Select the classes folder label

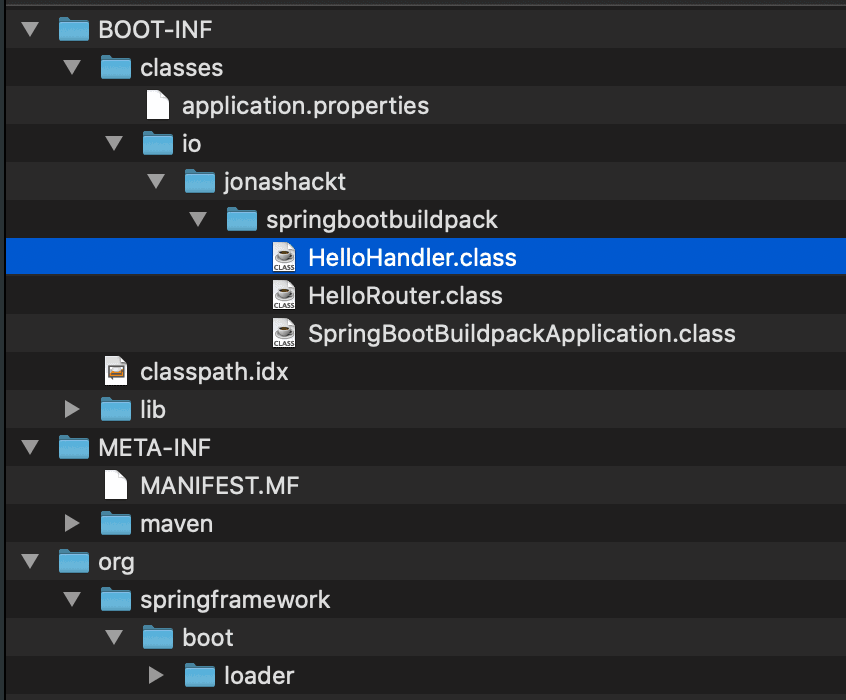[181, 68]
